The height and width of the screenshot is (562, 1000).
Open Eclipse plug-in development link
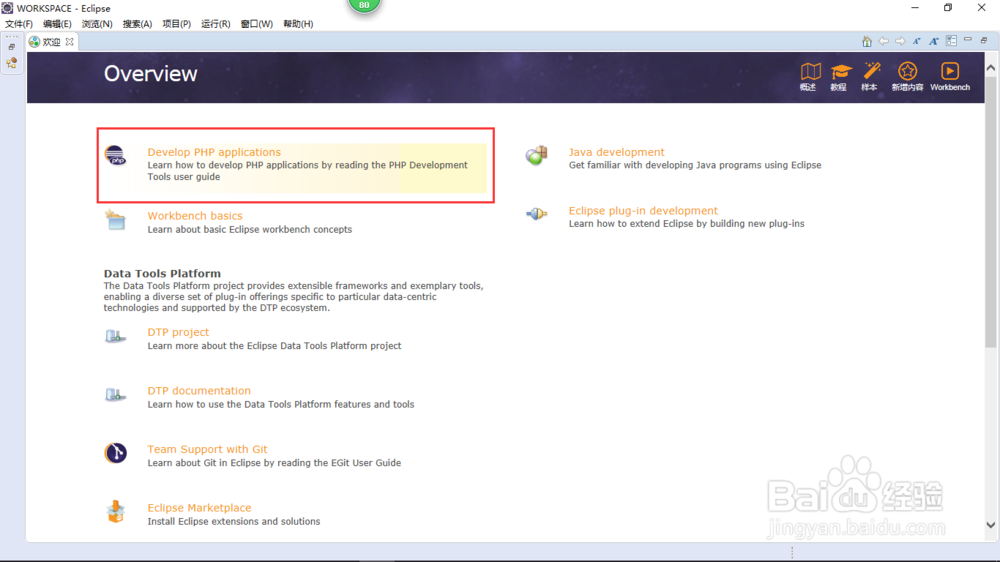click(643, 211)
